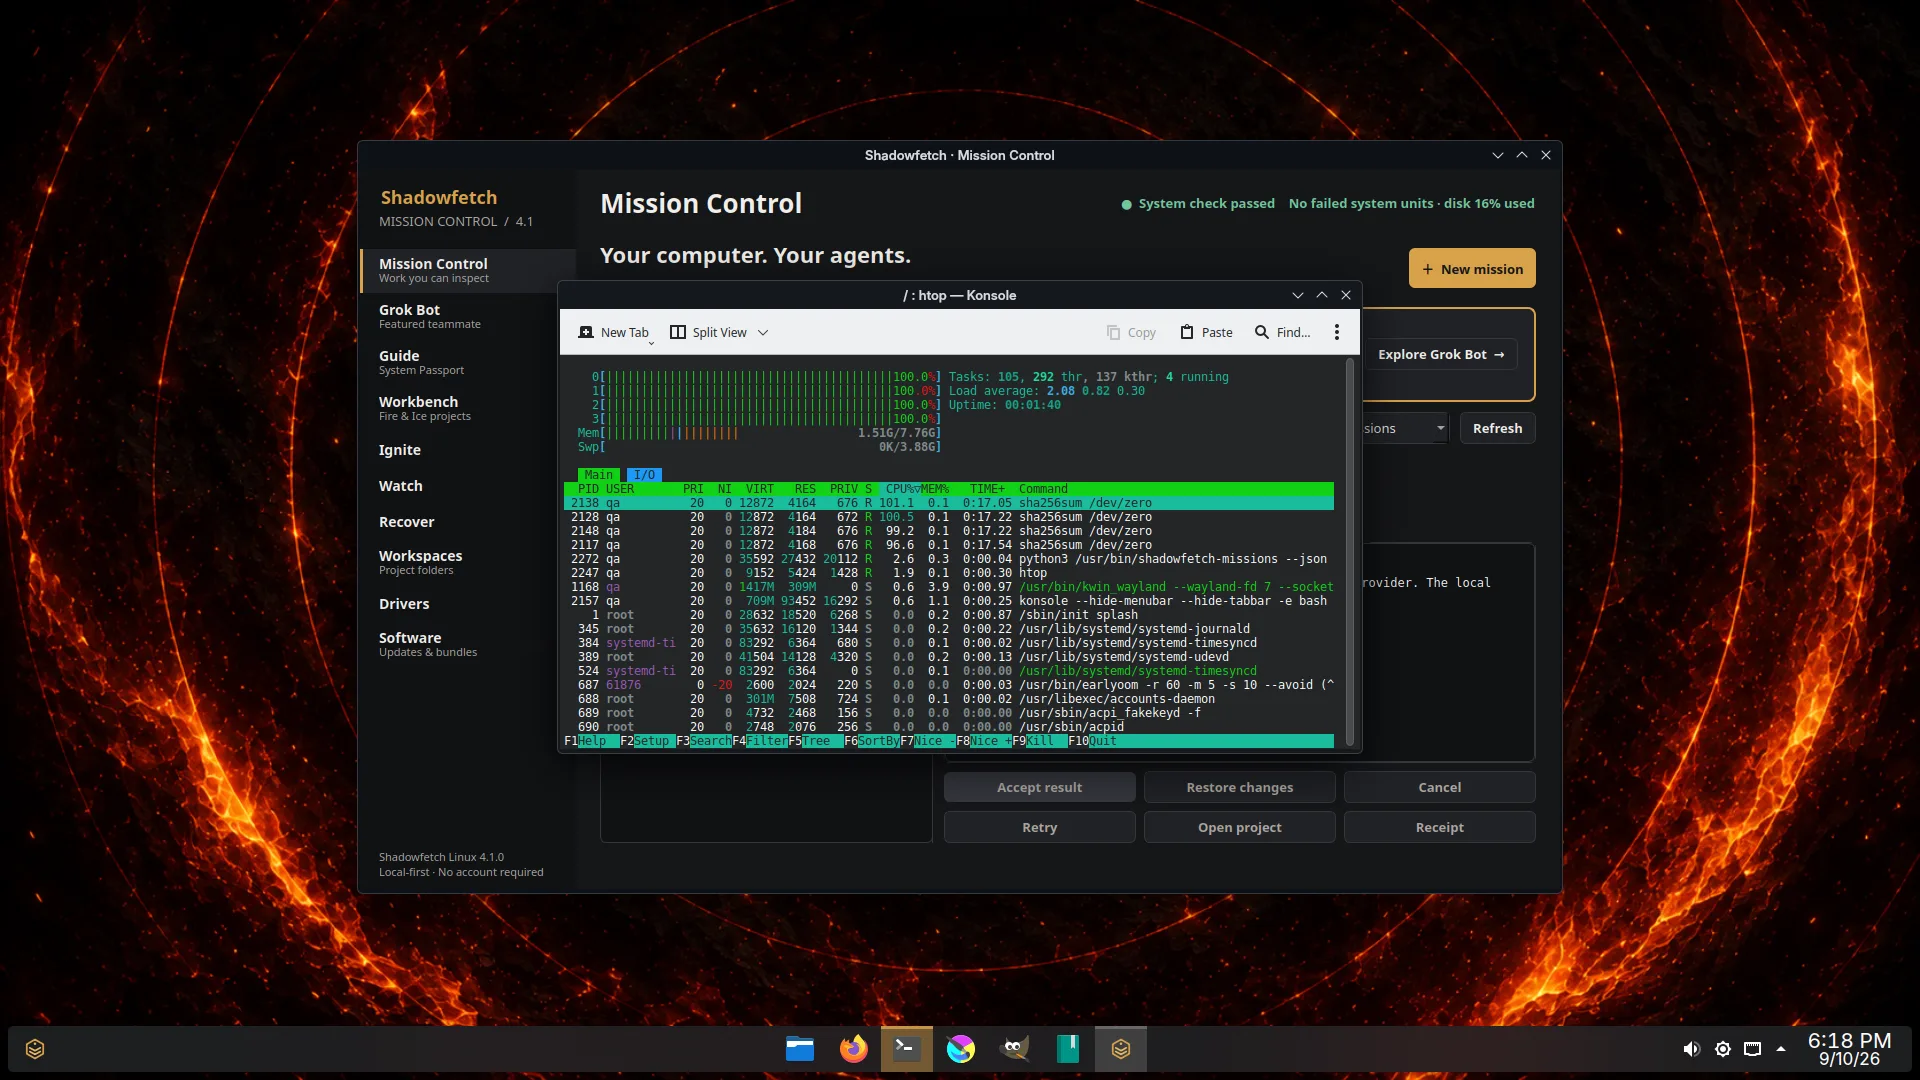The height and width of the screenshot is (1080, 1920).
Task: Click F7 Nice - in htop
Action: pyautogui.click(x=927, y=741)
